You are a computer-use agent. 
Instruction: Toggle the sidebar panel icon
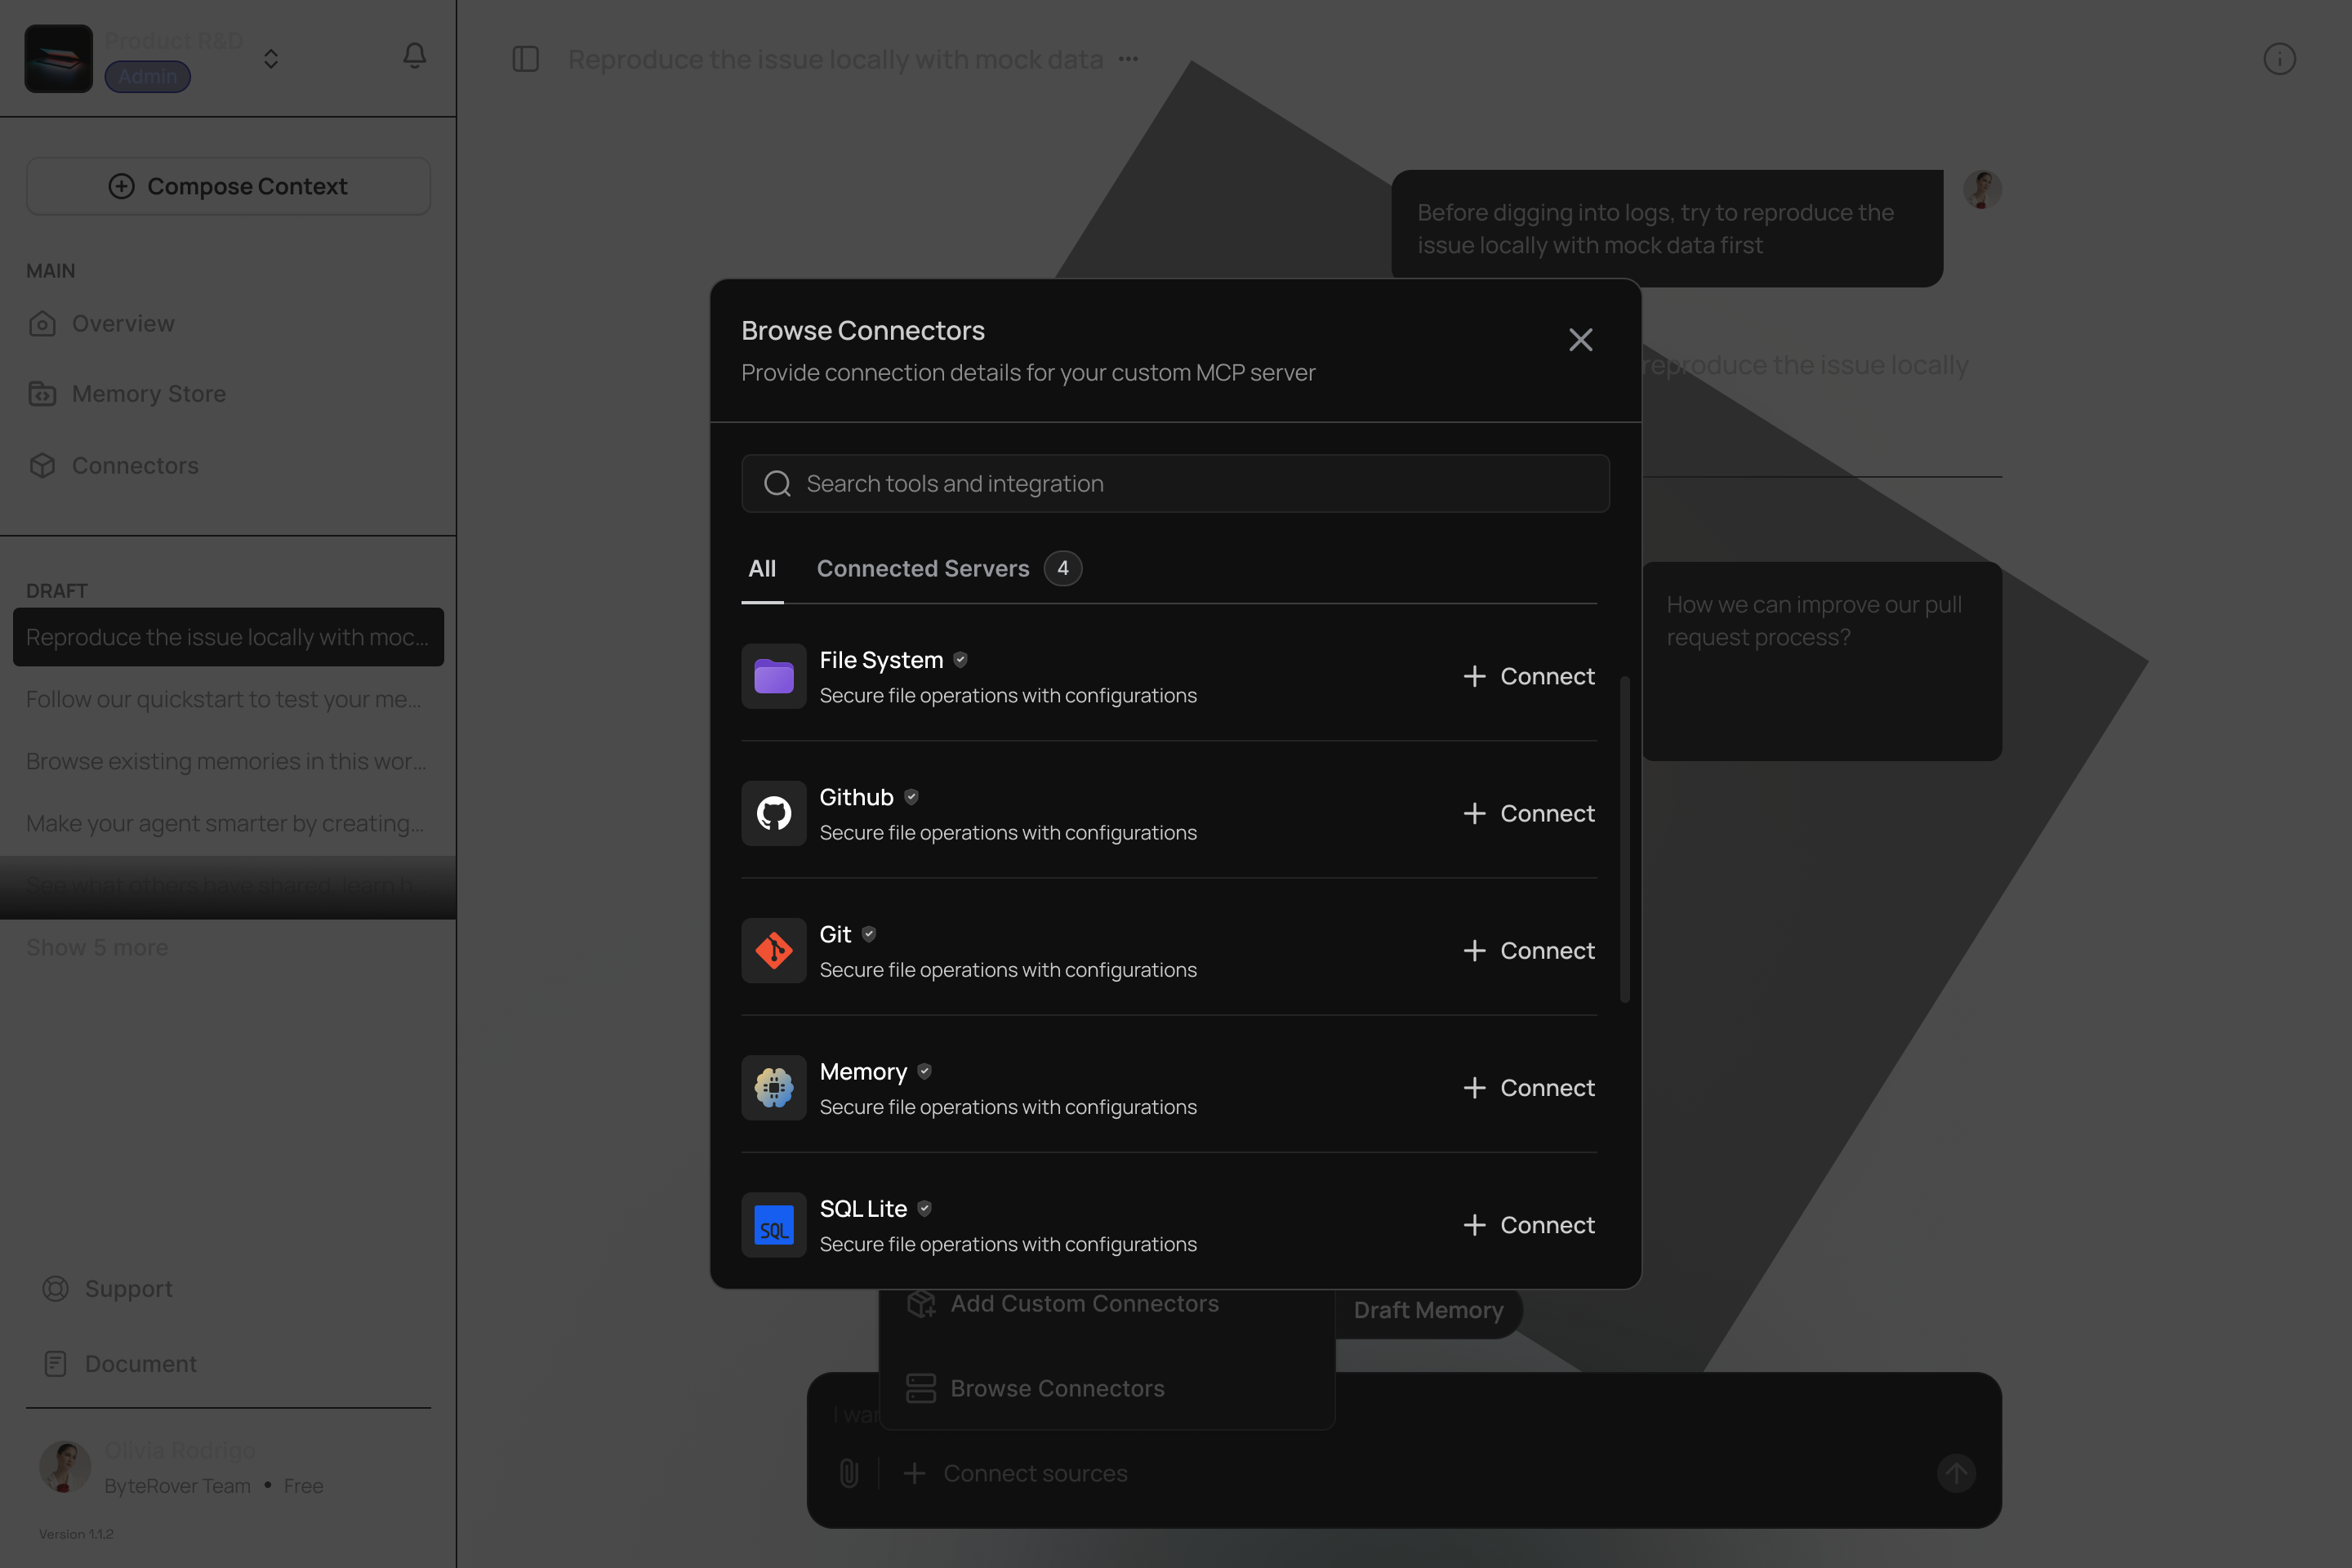tap(524, 59)
